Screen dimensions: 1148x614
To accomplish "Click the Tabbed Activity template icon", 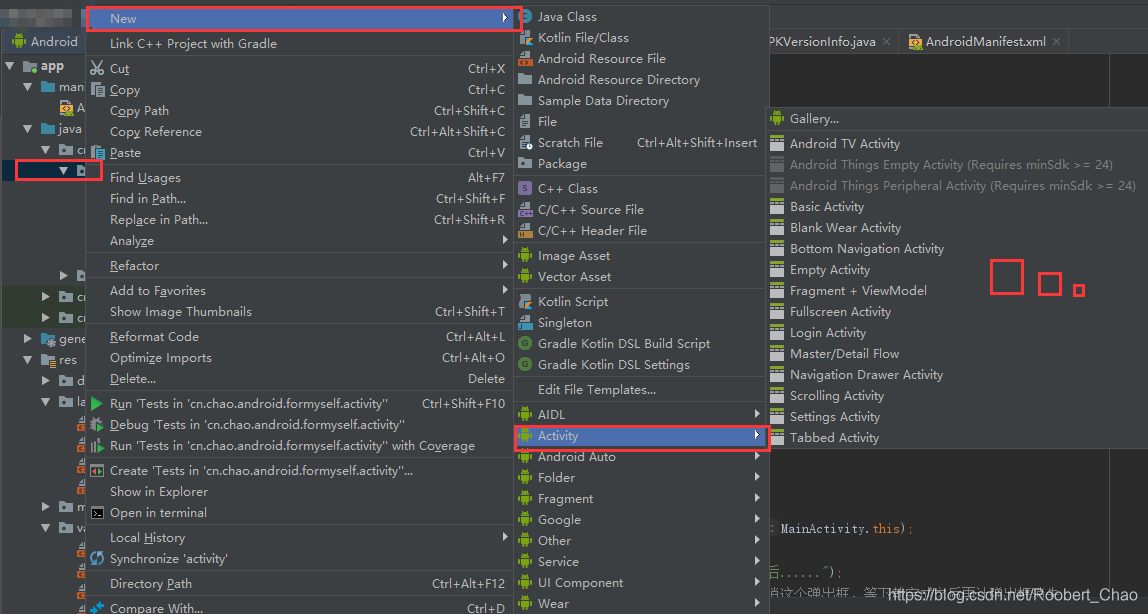I will click(x=777, y=438).
